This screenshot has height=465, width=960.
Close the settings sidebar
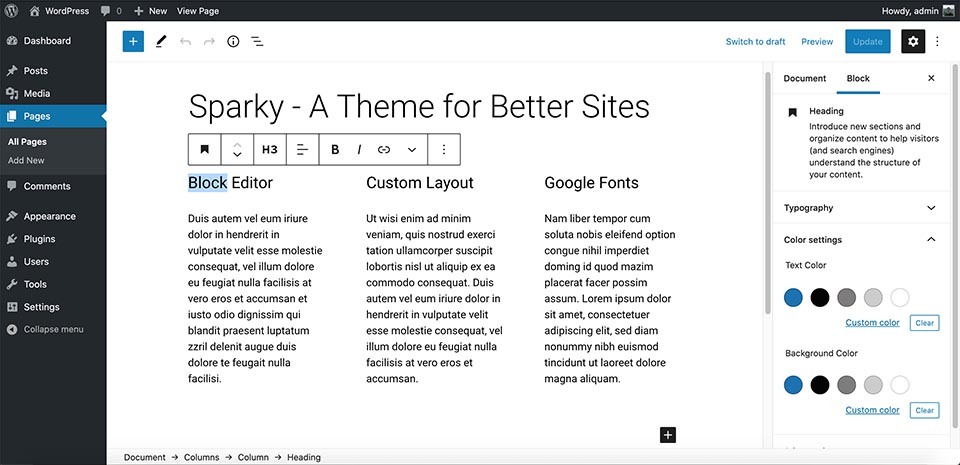[x=931, y=78]
